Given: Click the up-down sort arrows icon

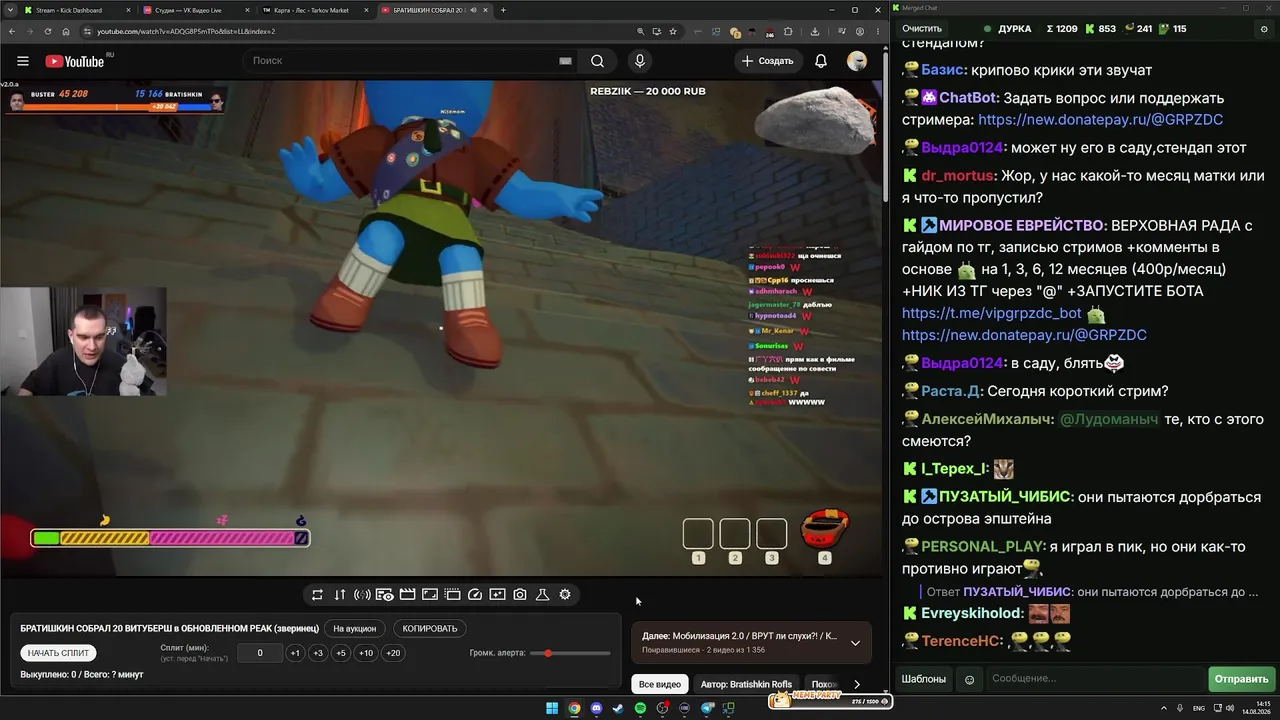Looking at the screenshot, I should 340,595.
